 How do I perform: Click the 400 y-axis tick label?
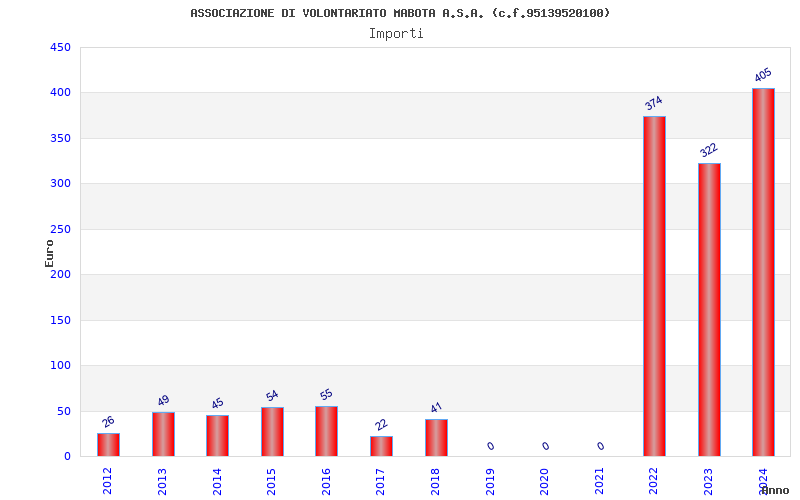click(x=60, y=92)
